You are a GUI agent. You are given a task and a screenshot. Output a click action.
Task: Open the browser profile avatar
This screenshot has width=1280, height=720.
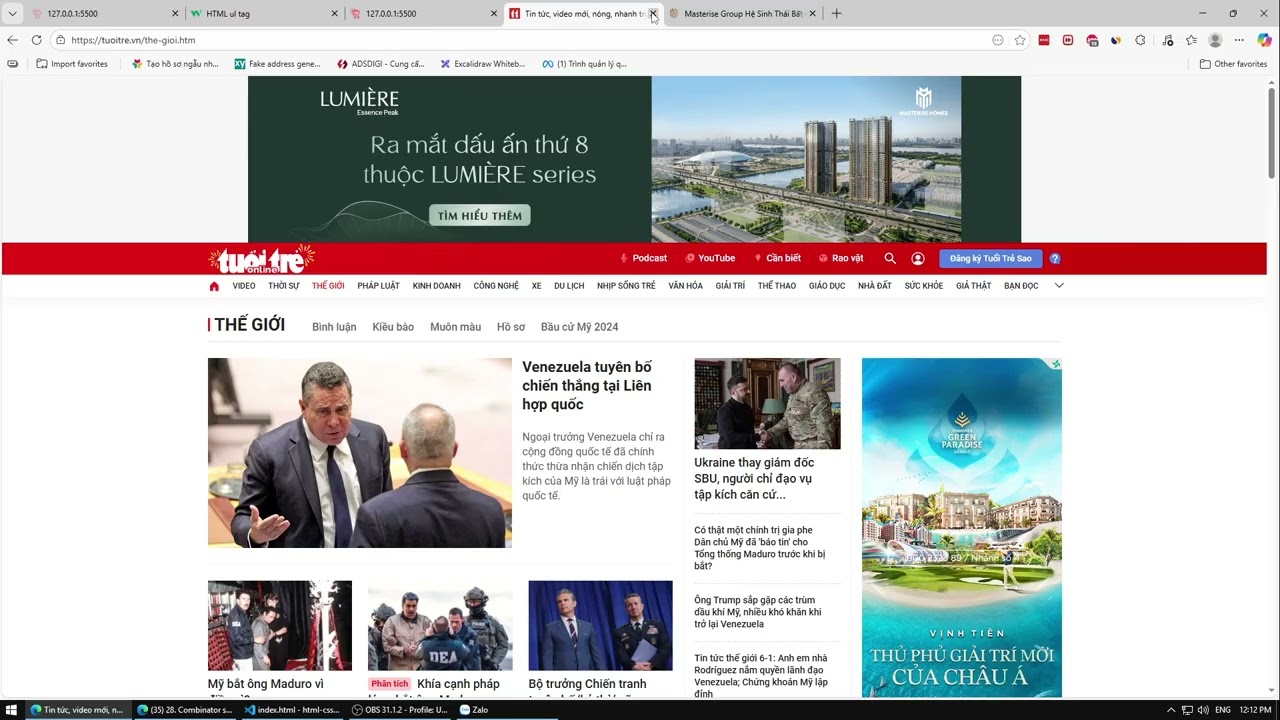coord(1215,40)
